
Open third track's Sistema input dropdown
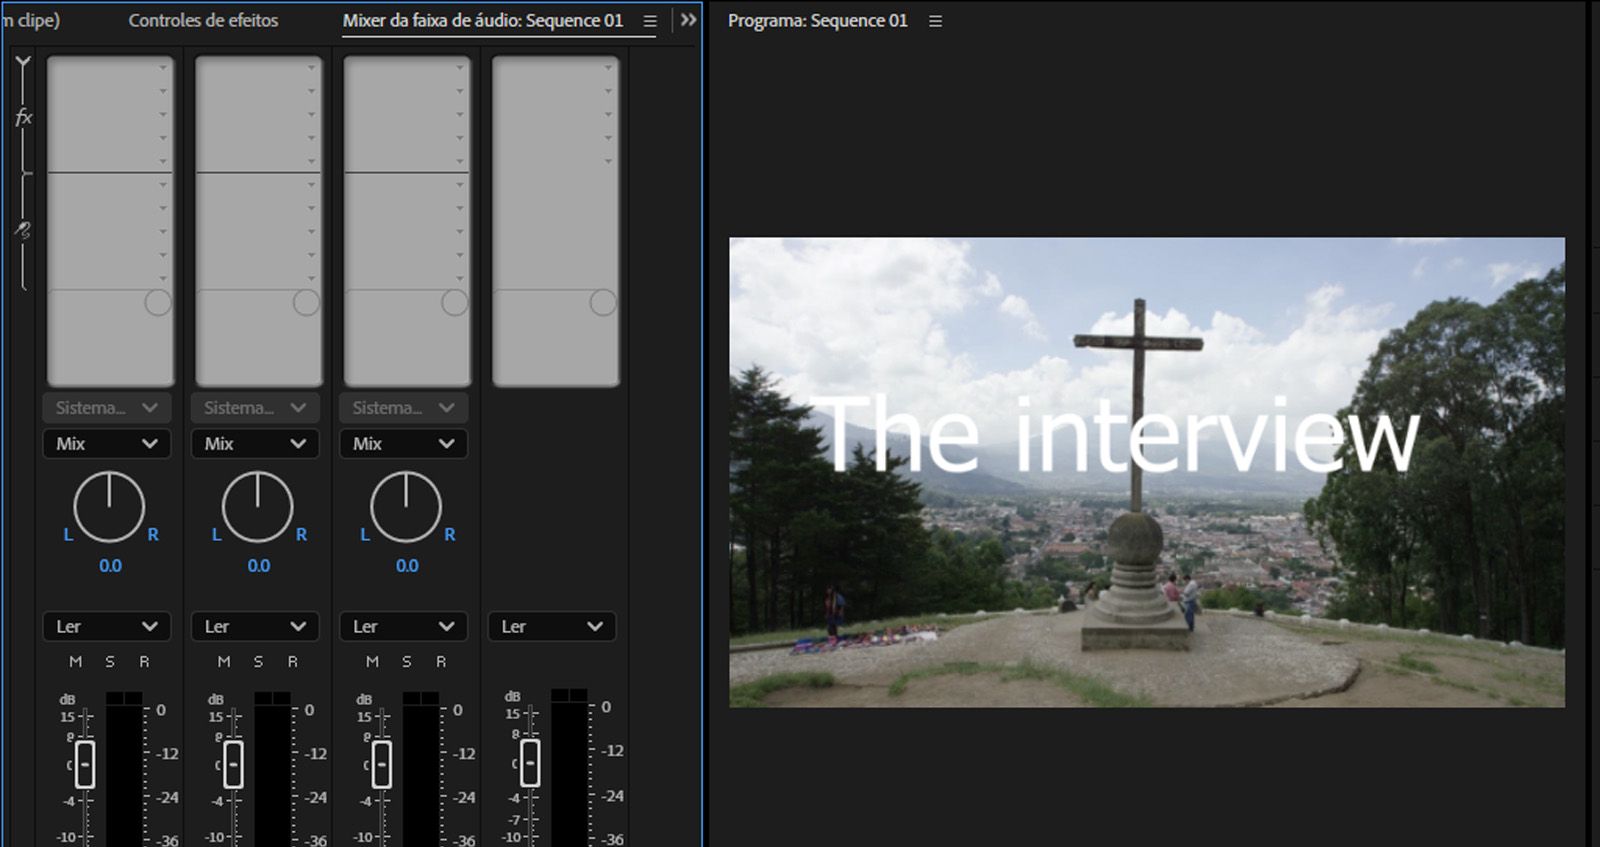(x=403, y=408)
